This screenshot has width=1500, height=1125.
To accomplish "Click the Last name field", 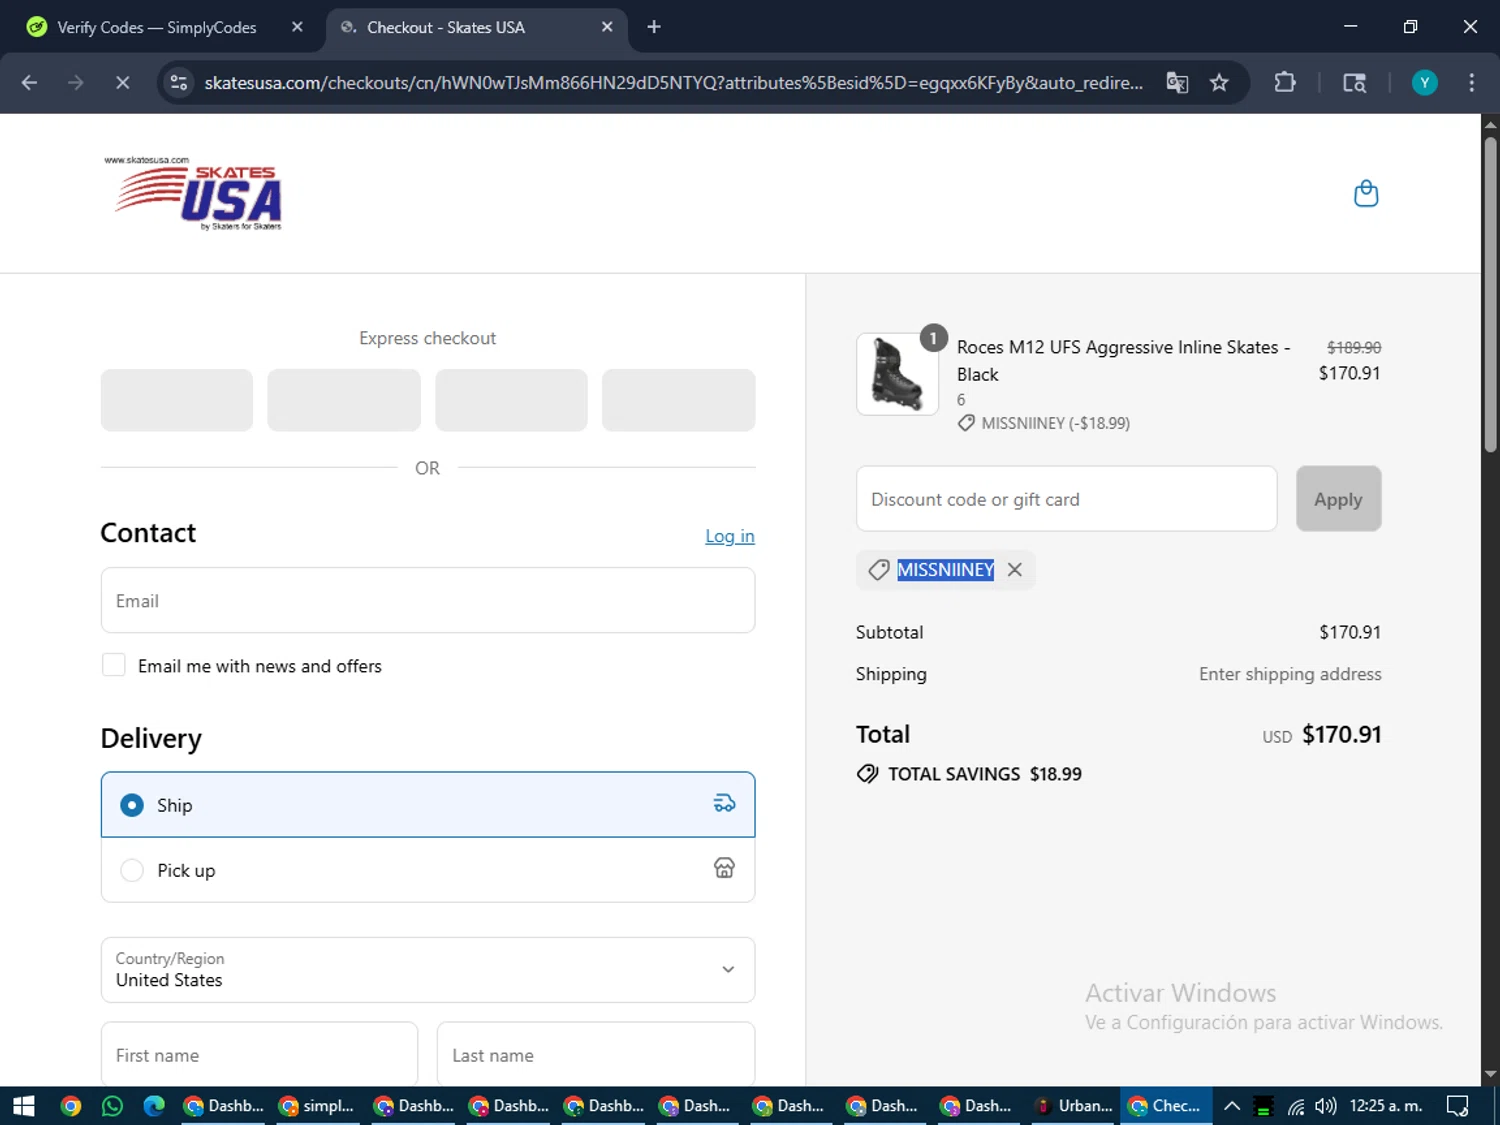I will point(596,1054).
